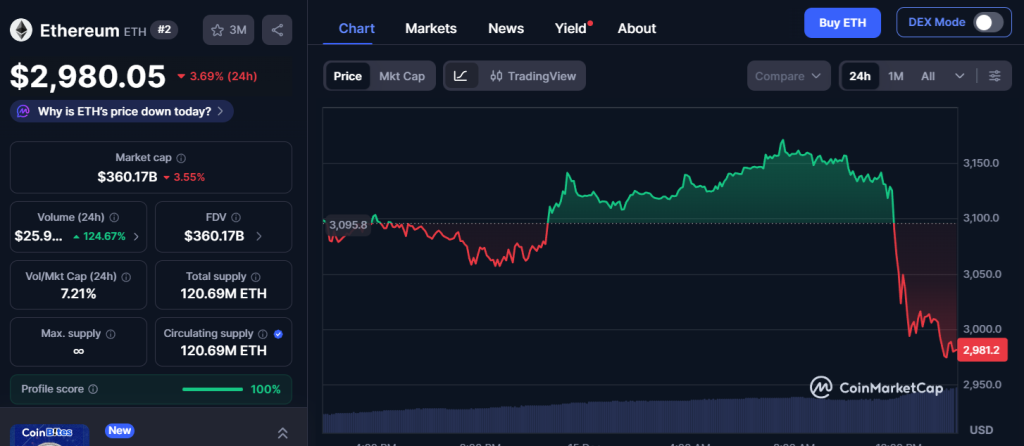Screen dimensions: 1024x446
Task: Click the $2,980.05 price text
Action: [88, 76]
